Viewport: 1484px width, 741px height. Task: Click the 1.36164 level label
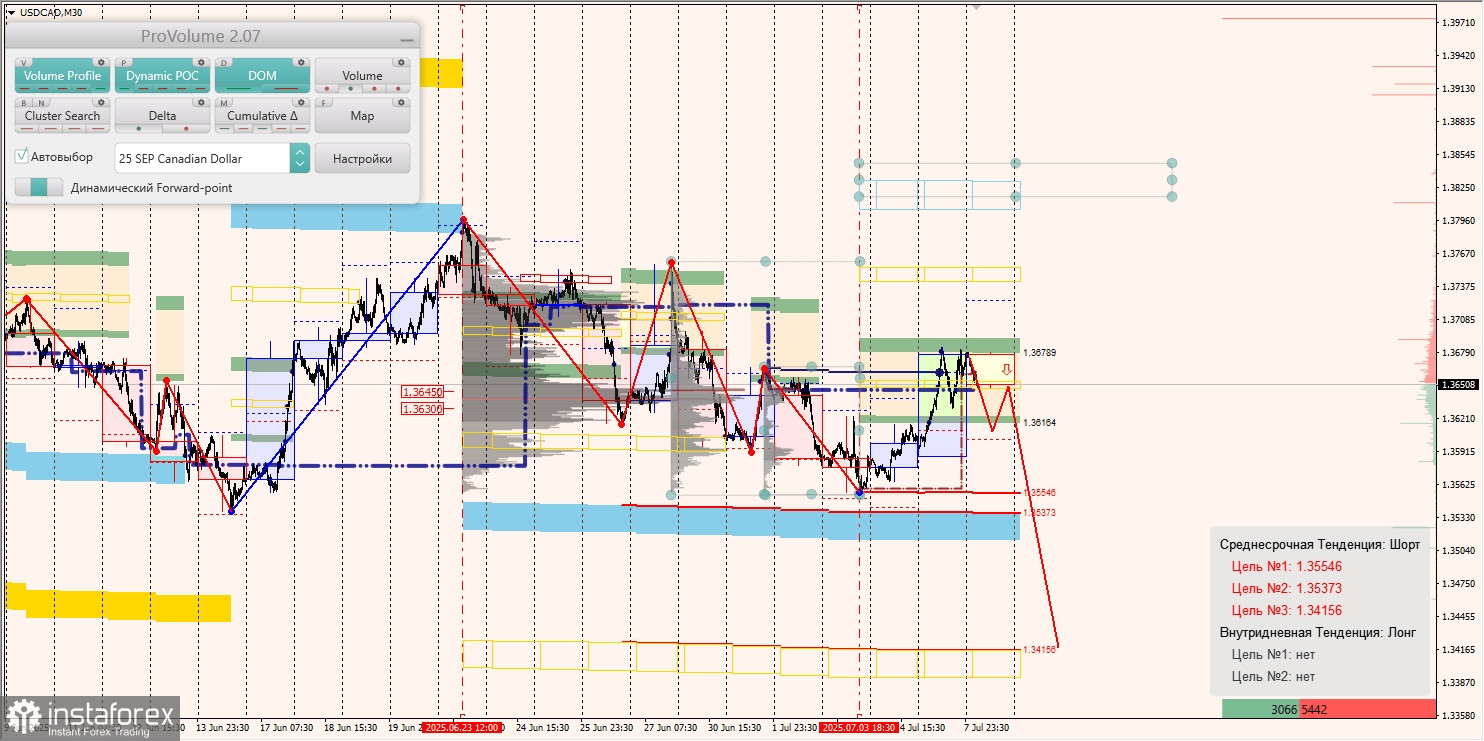pyautogui.click(x=1040, y=423)
